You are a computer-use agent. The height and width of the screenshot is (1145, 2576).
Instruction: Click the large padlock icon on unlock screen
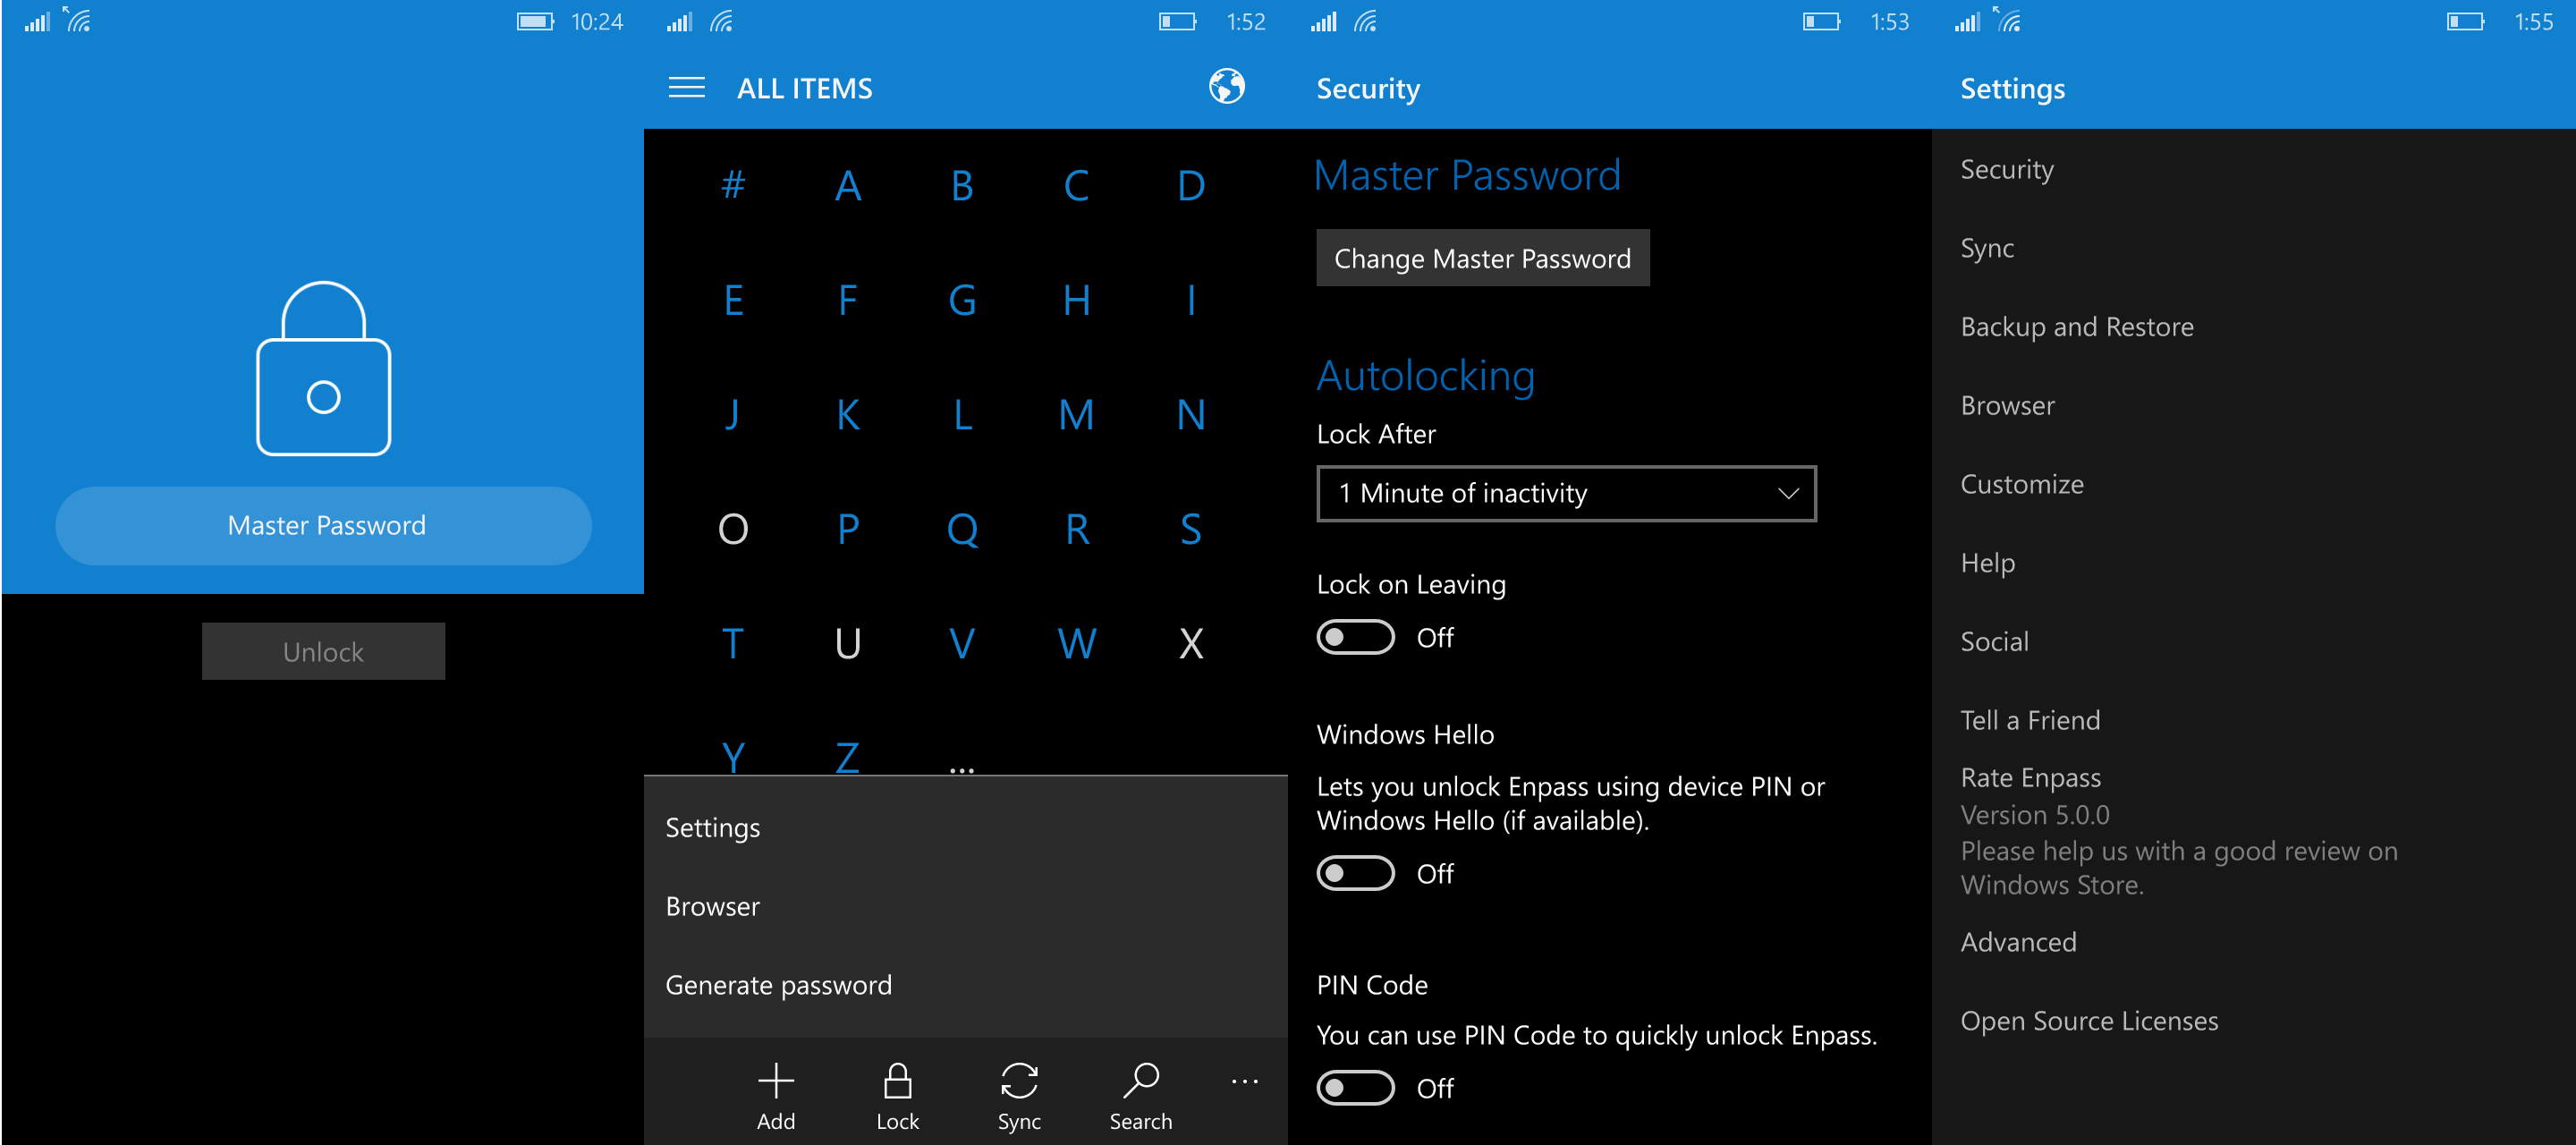coord(323,368)
